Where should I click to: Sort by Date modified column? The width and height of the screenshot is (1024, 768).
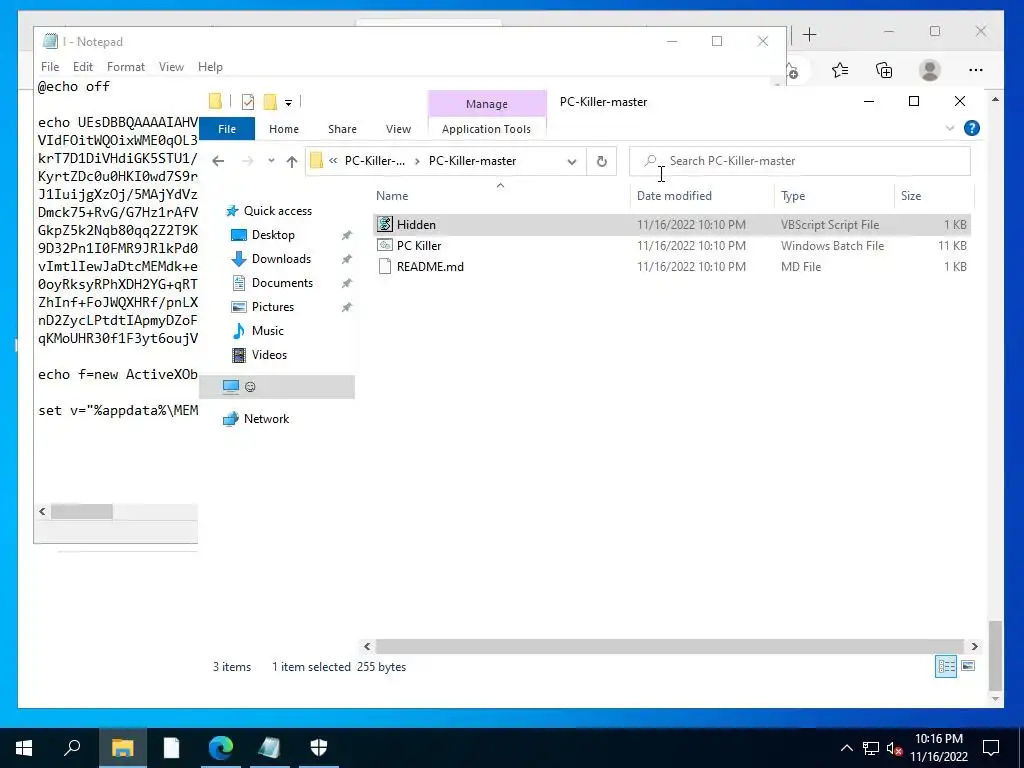703,195
